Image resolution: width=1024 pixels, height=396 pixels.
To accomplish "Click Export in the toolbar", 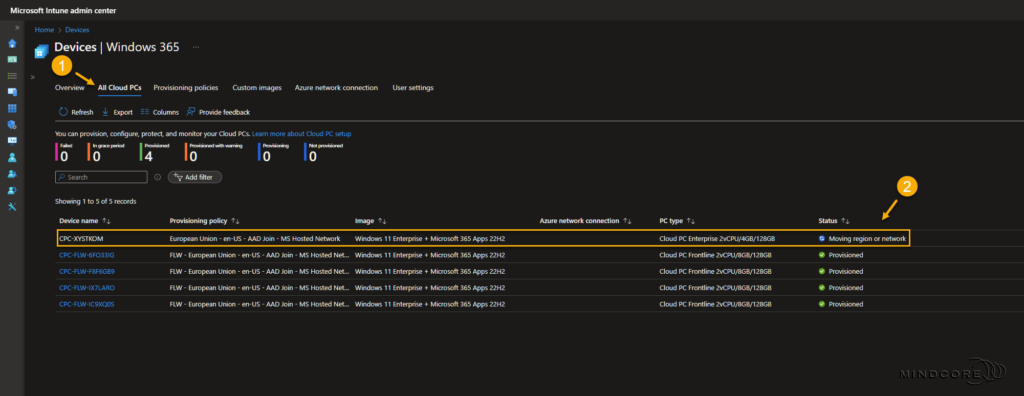I will (x=118, y=112).
